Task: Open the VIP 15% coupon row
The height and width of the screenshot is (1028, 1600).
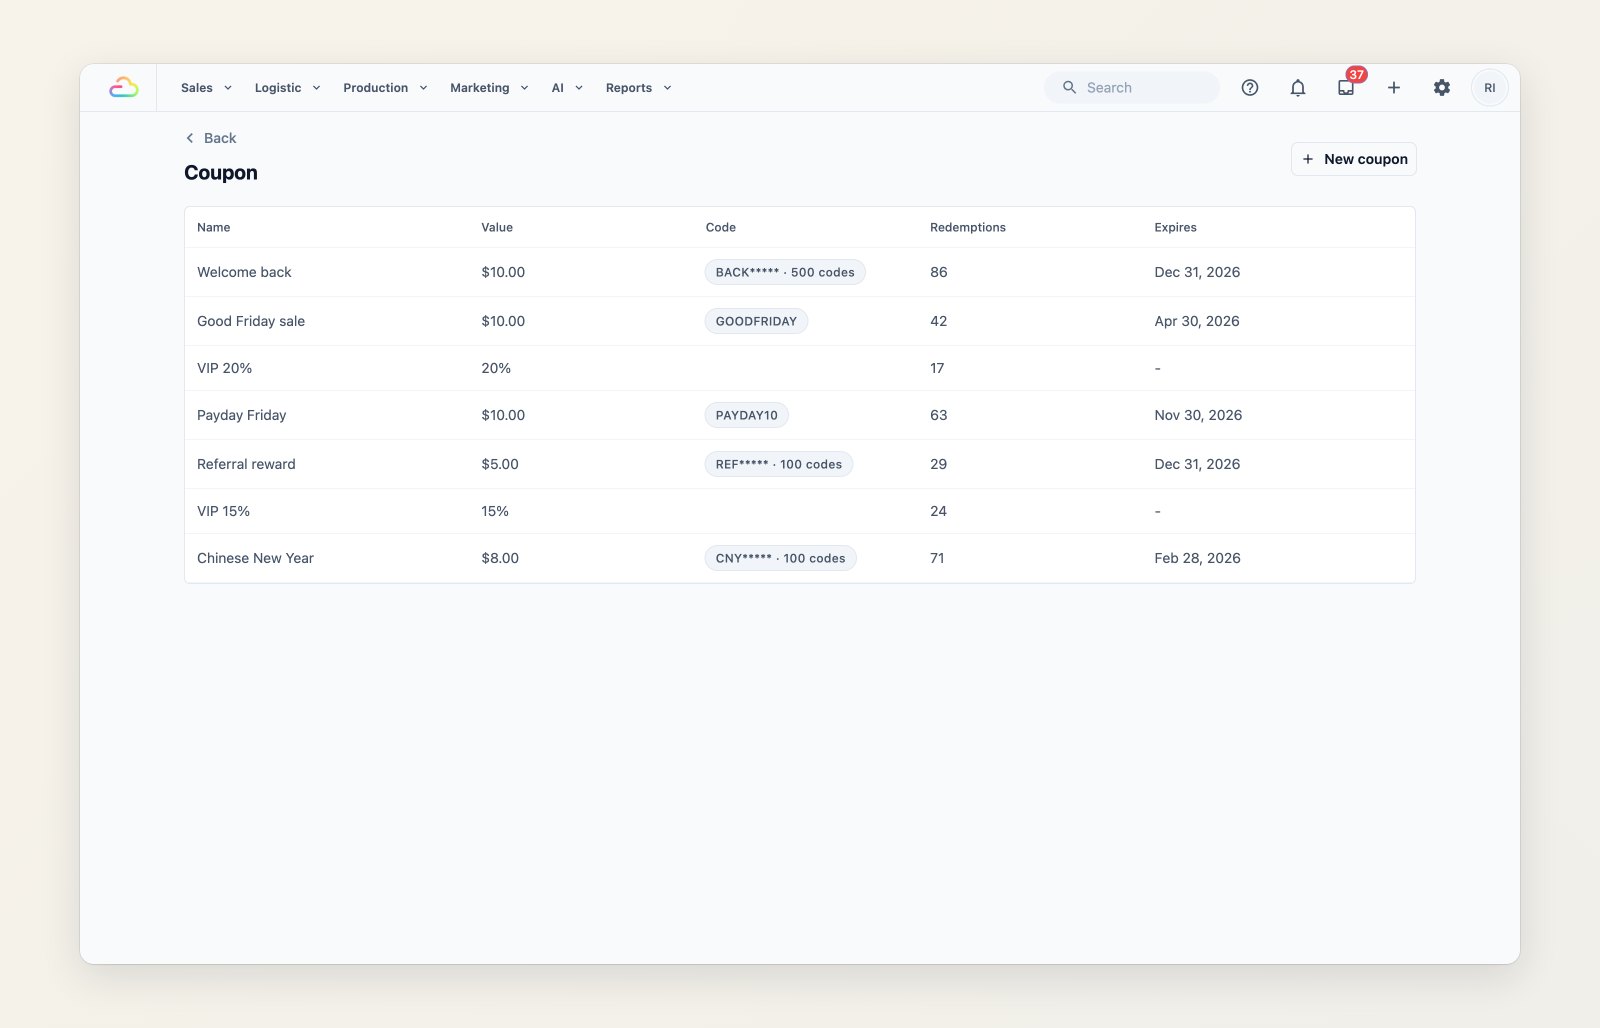Action: 800,511
